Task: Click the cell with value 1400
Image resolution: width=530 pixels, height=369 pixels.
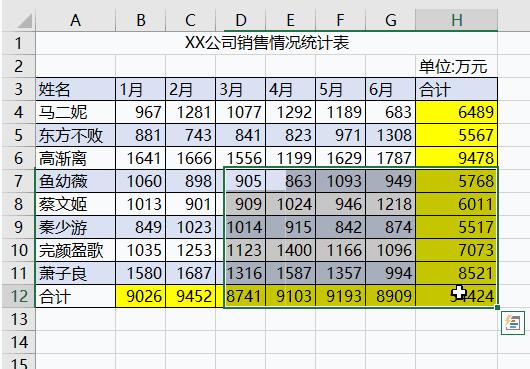Action: 290,250
